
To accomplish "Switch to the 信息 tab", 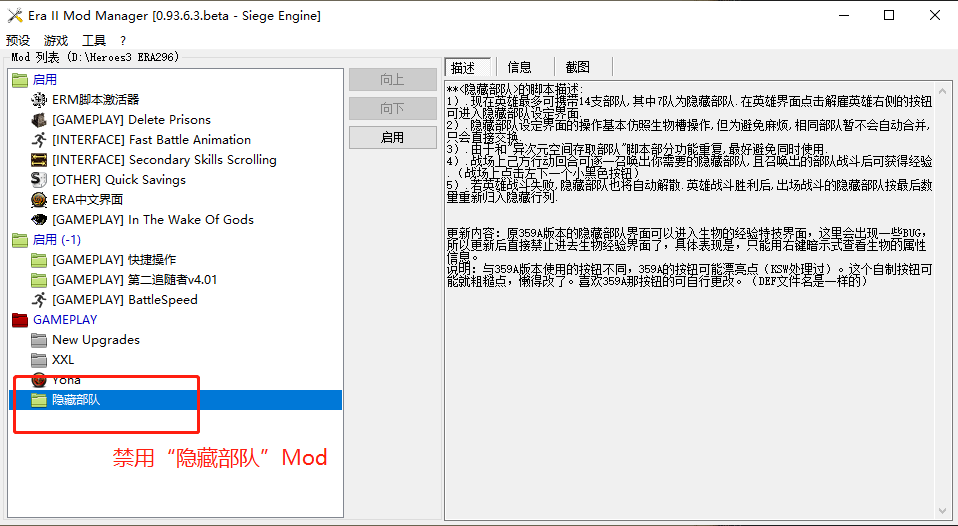I will [519, 67].
